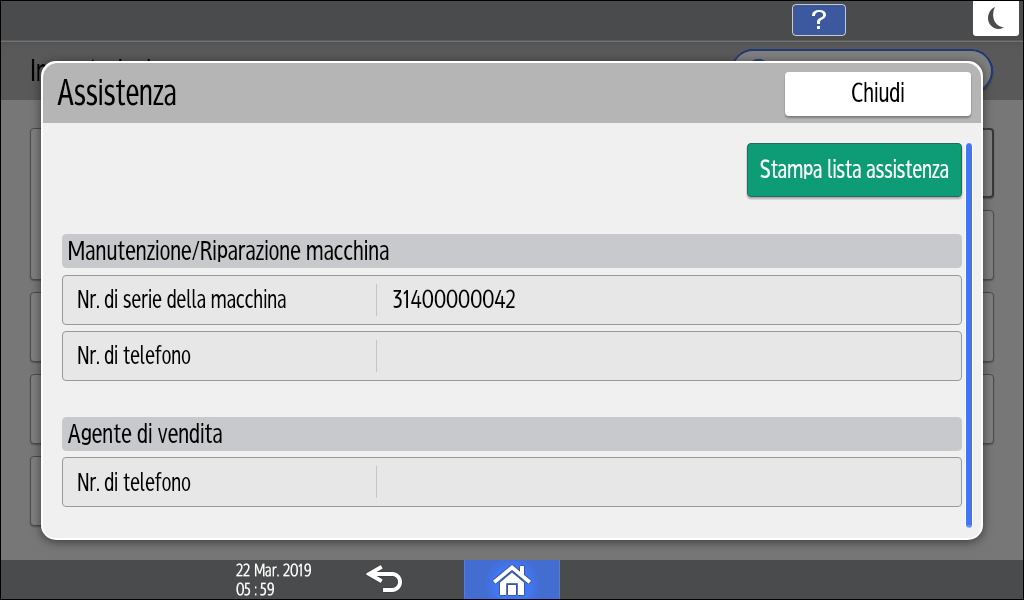Tap the date and time display
This screenshot has width=1024, height=600.
pos(273,579)
